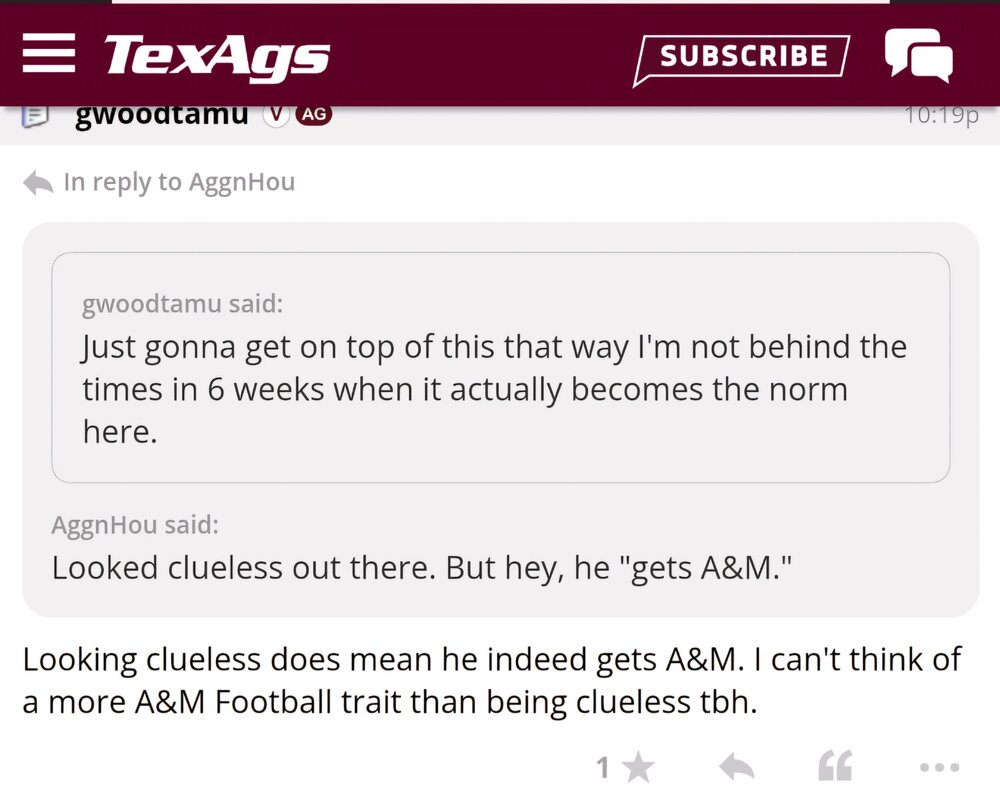Viewport: 1000px width, 802px height.
Task: Star this post
Action: pos(638,768)
